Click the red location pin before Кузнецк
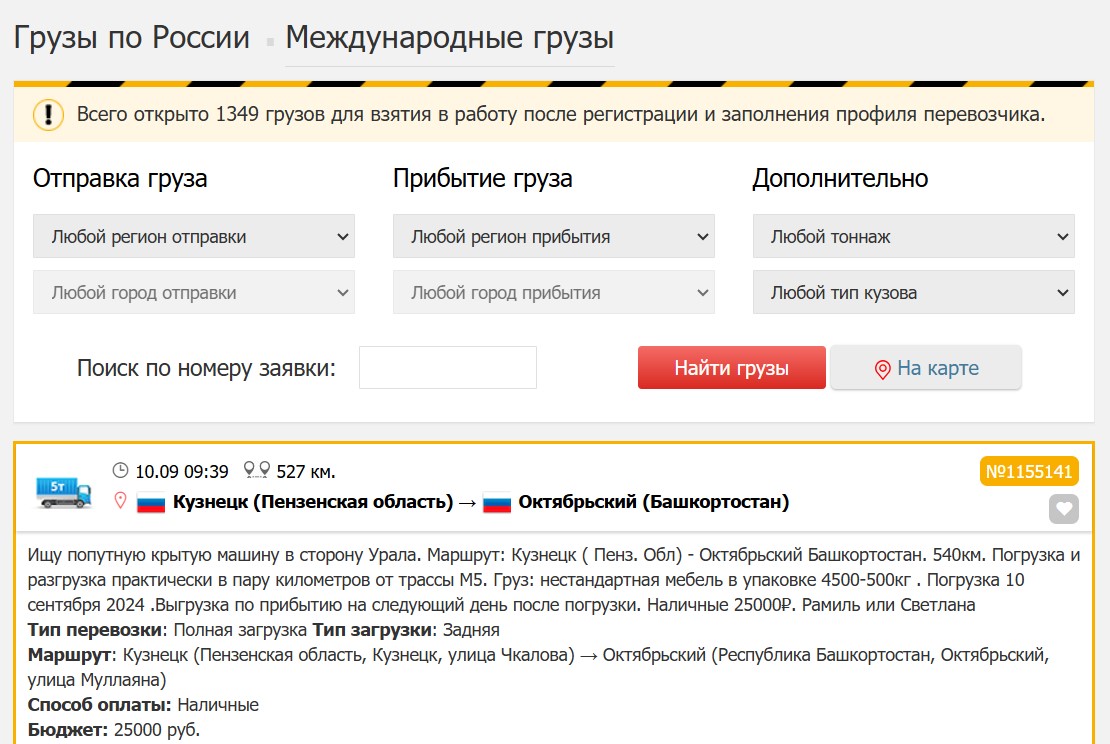The image size is (1110, 744). (120, 500)
